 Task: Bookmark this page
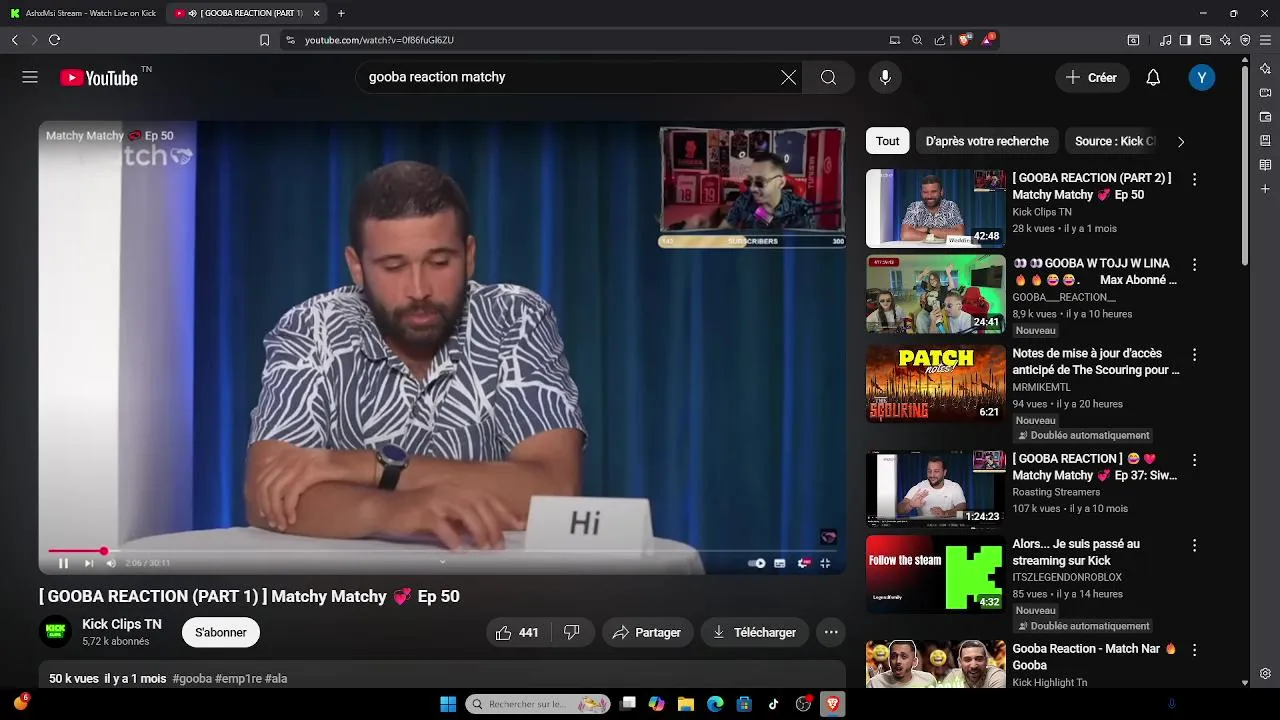point(264,40)
